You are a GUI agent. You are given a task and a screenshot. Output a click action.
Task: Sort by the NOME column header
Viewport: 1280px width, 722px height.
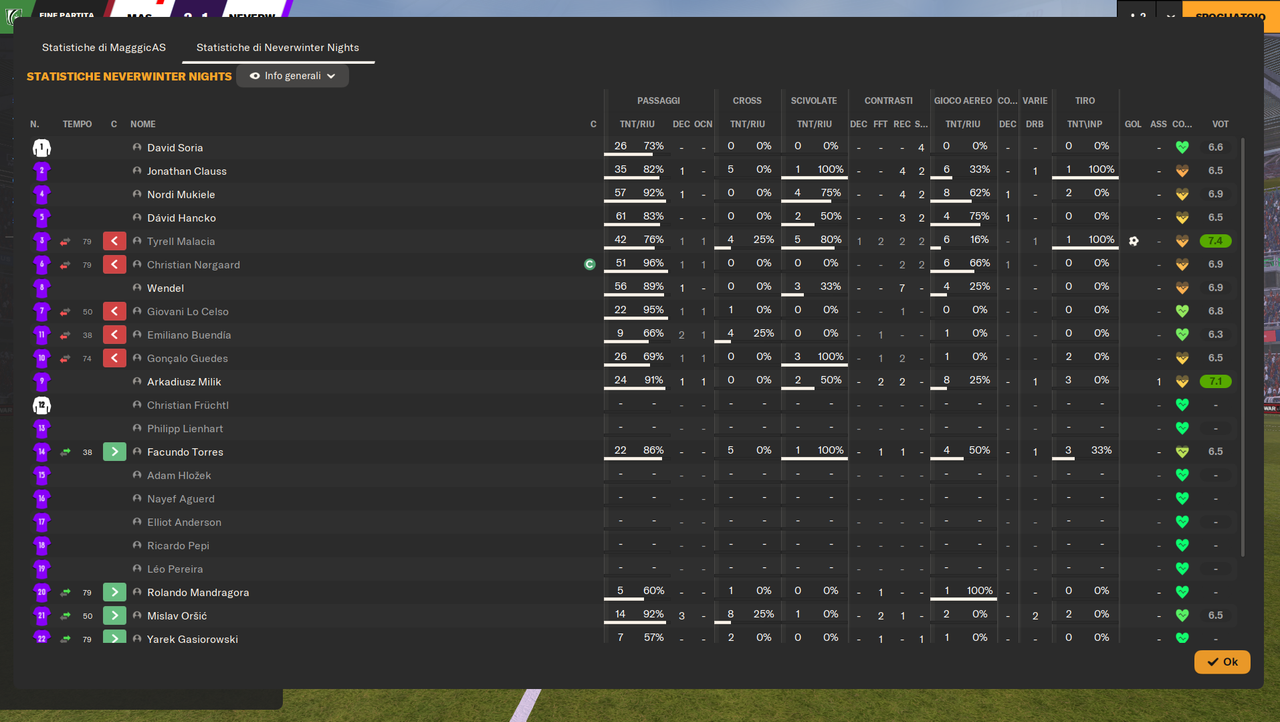[x=143, y=124]
